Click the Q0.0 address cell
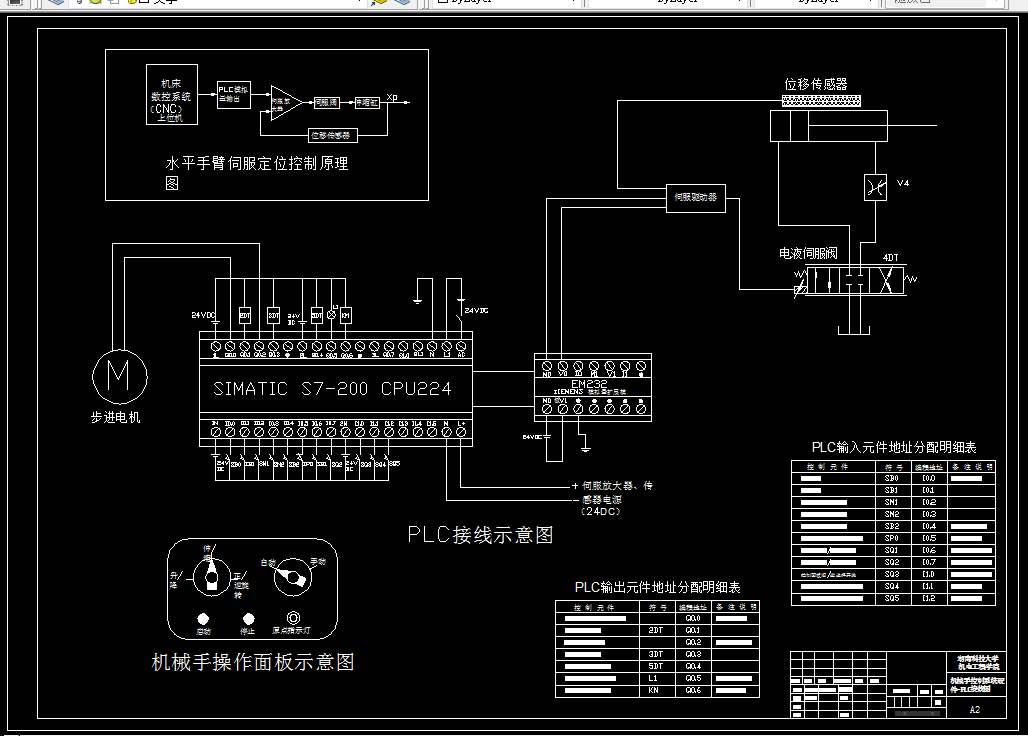This screenshot has height=736, width=1028. (x=693, y=618)
